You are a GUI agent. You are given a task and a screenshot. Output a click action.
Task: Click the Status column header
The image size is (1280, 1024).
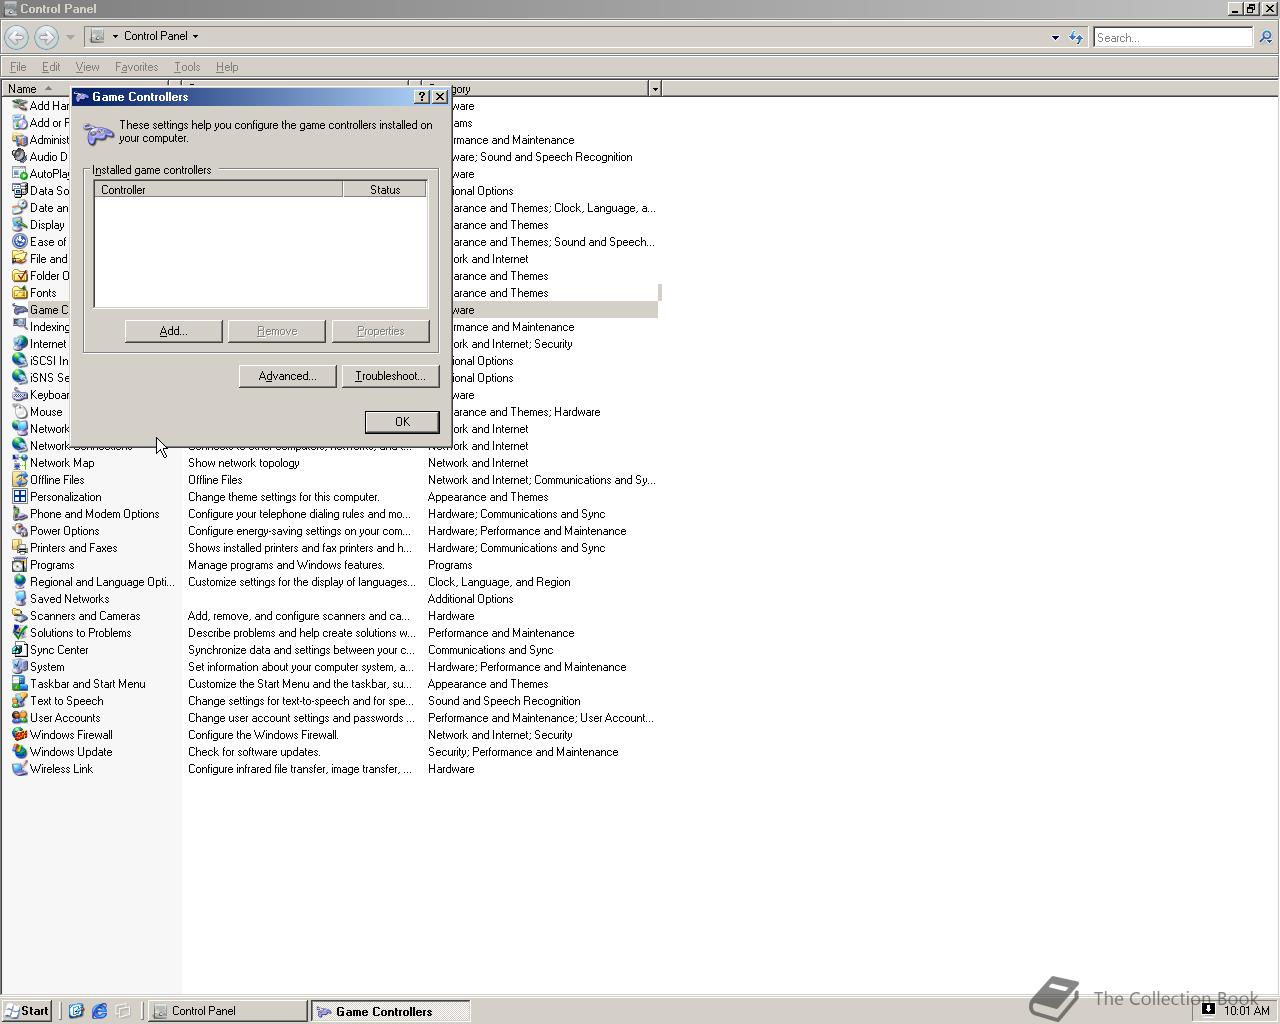point(385,190)
